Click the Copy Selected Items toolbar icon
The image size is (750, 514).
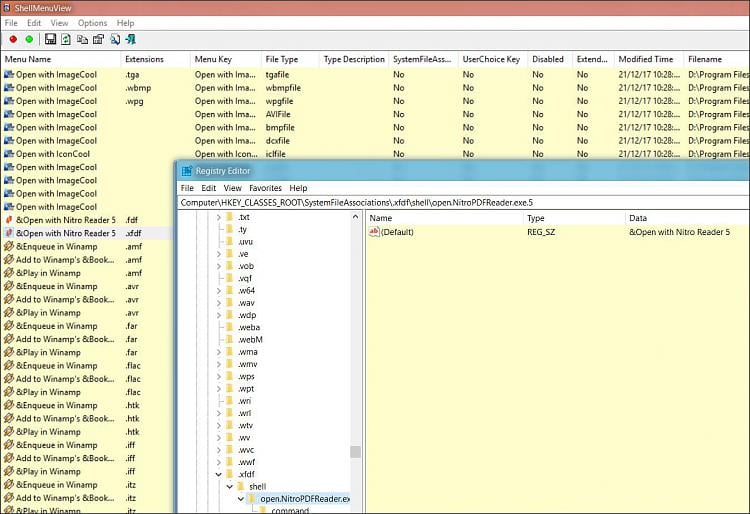tap(82, 40)
